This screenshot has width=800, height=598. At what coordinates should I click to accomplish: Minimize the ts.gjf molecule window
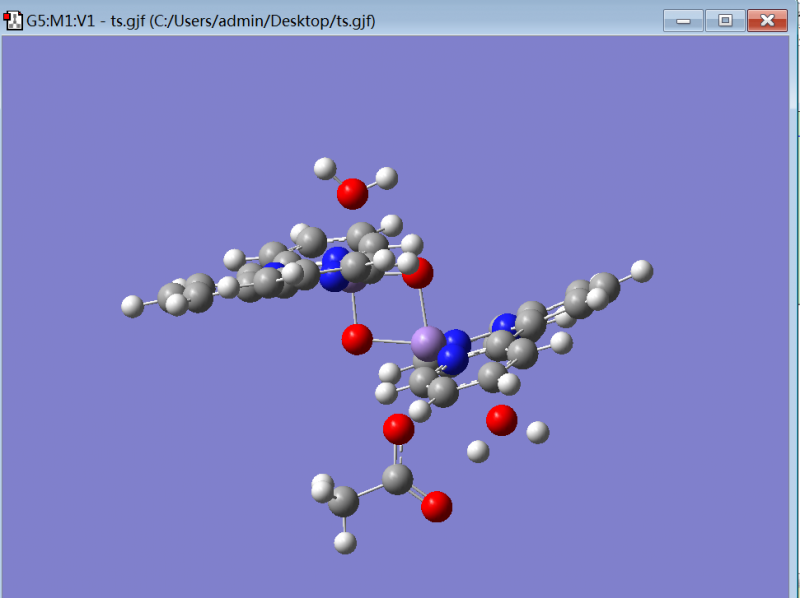click(x=683, y=21)
